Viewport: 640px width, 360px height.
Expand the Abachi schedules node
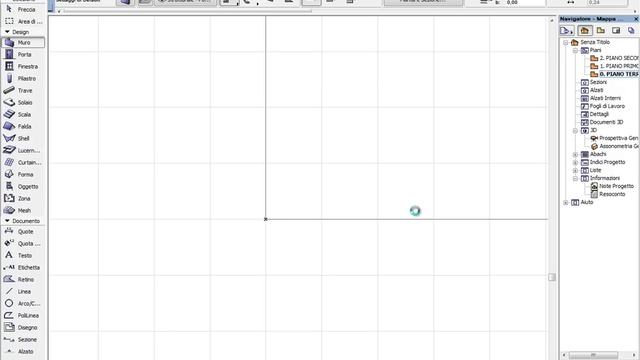click(576, 154)
